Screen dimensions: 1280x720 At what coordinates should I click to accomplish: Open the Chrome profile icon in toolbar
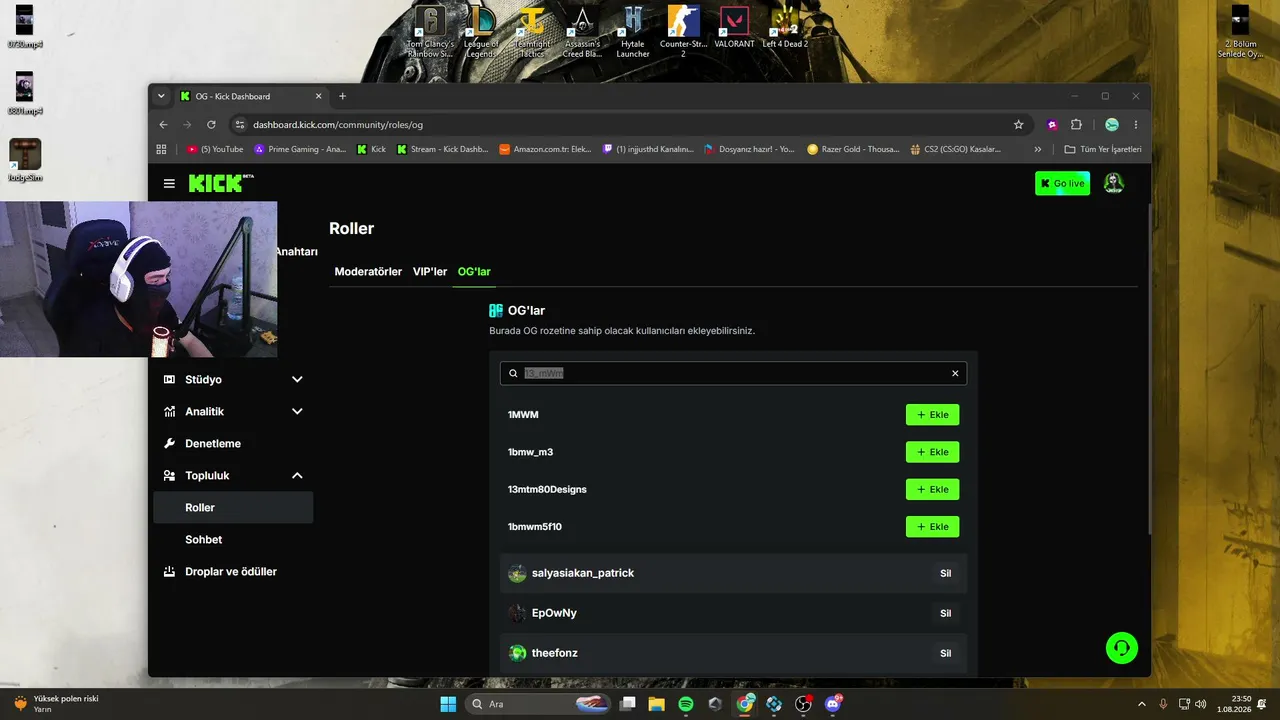click(1111, 124)
